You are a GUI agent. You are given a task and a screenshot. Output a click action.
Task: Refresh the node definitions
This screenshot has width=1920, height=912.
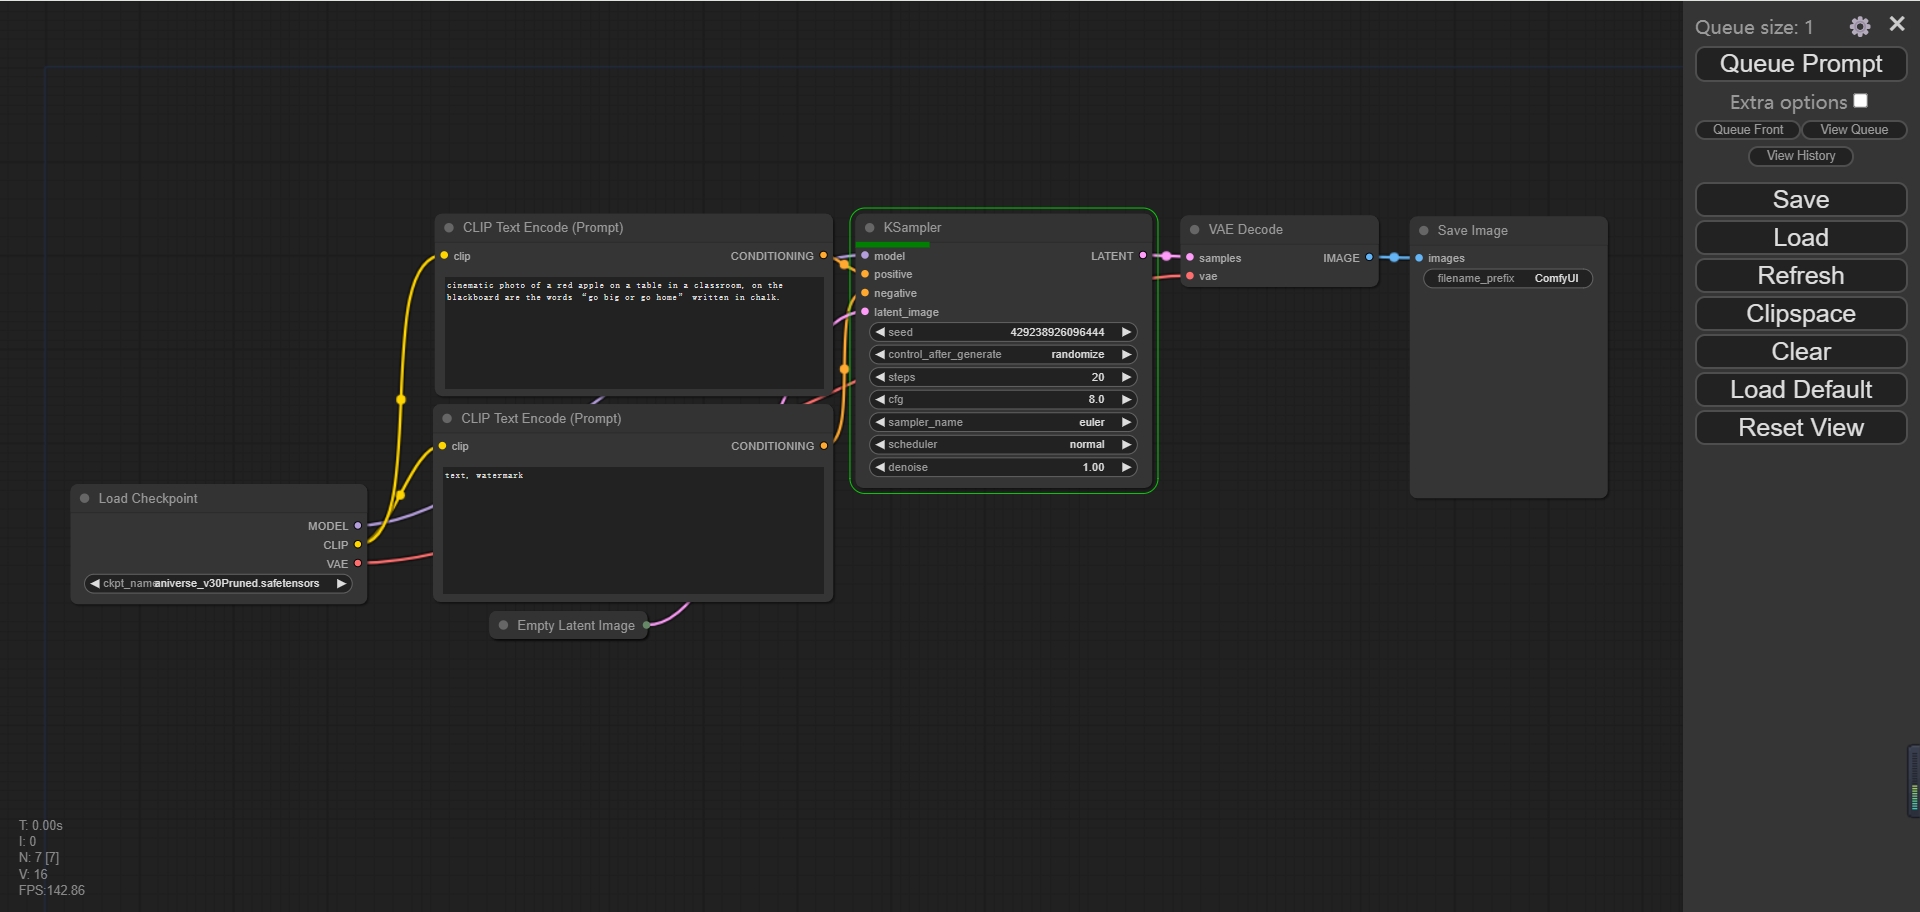coord(1801,276)
